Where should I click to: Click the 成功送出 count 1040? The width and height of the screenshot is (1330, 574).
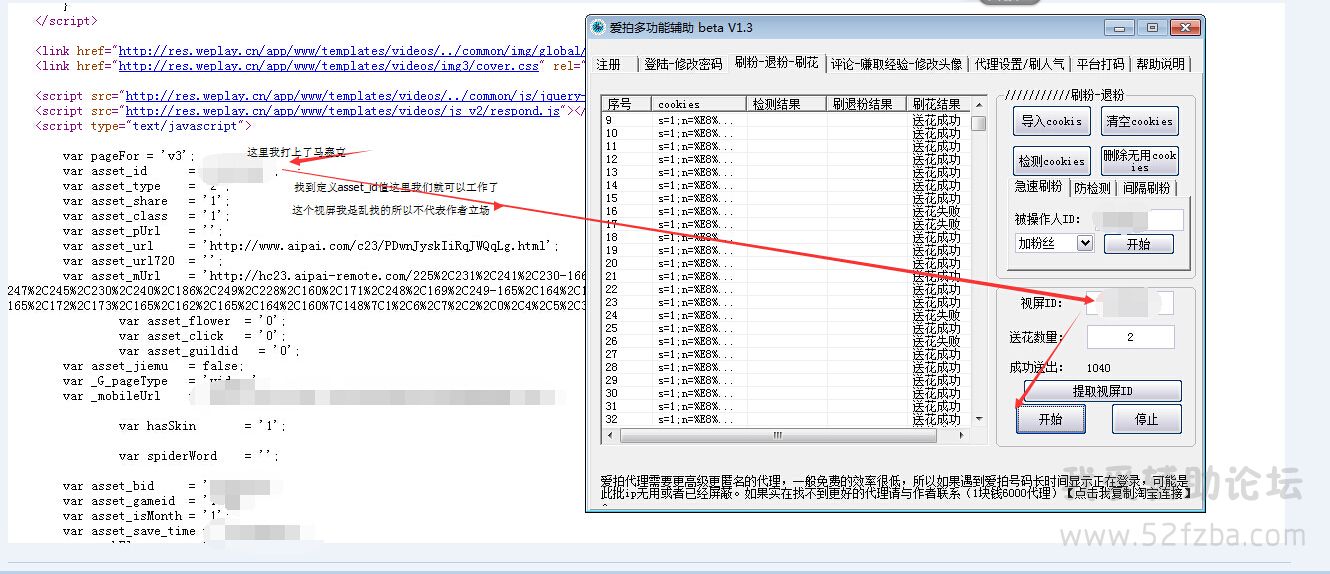point(1098,368)
